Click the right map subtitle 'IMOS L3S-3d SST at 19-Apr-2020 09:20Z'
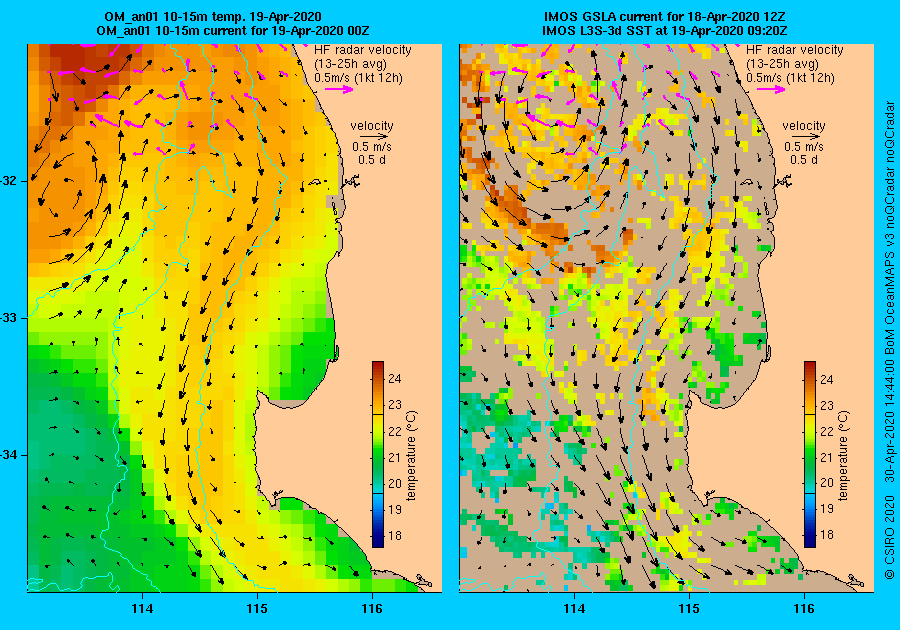Image resolution: width=900 pixels, height=630 pixels. 665,30
